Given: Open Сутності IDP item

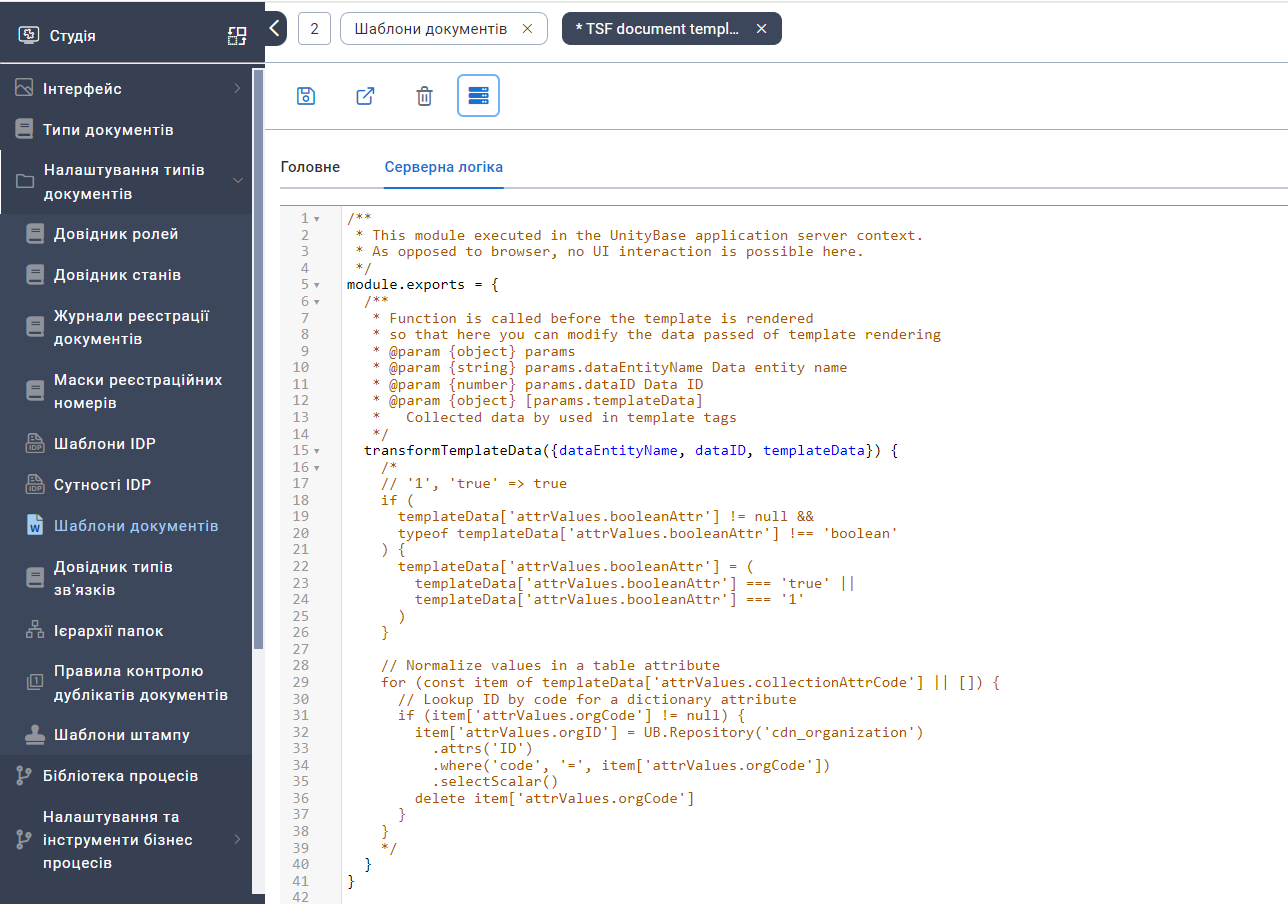Looking at the screenshot, I should pyautogui.click(x=102, y=485).
